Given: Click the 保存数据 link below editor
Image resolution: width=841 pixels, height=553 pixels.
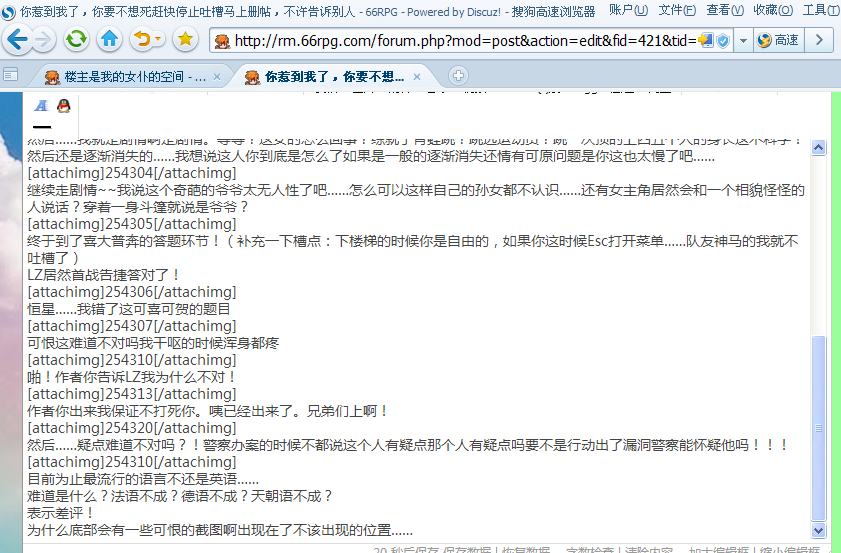Looking at the screenshot, I should [x=467, y=550].
